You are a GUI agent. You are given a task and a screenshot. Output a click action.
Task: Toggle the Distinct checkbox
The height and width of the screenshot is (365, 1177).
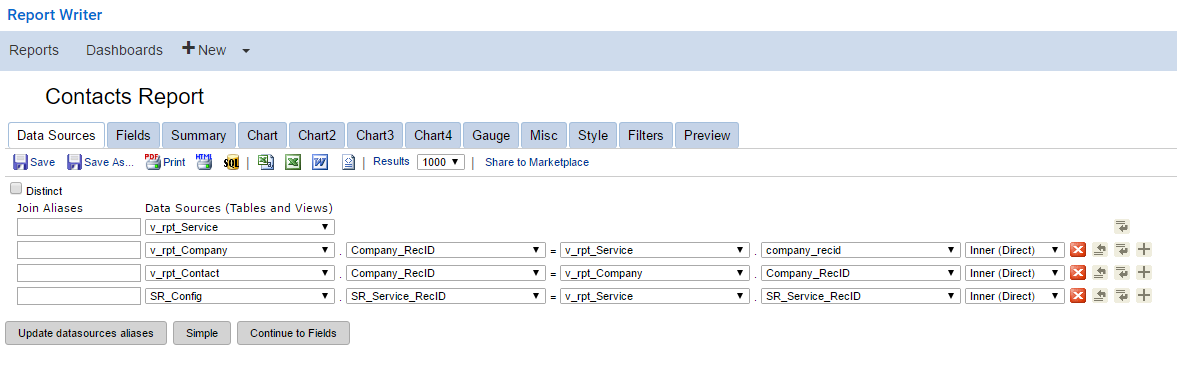[17, 189]
